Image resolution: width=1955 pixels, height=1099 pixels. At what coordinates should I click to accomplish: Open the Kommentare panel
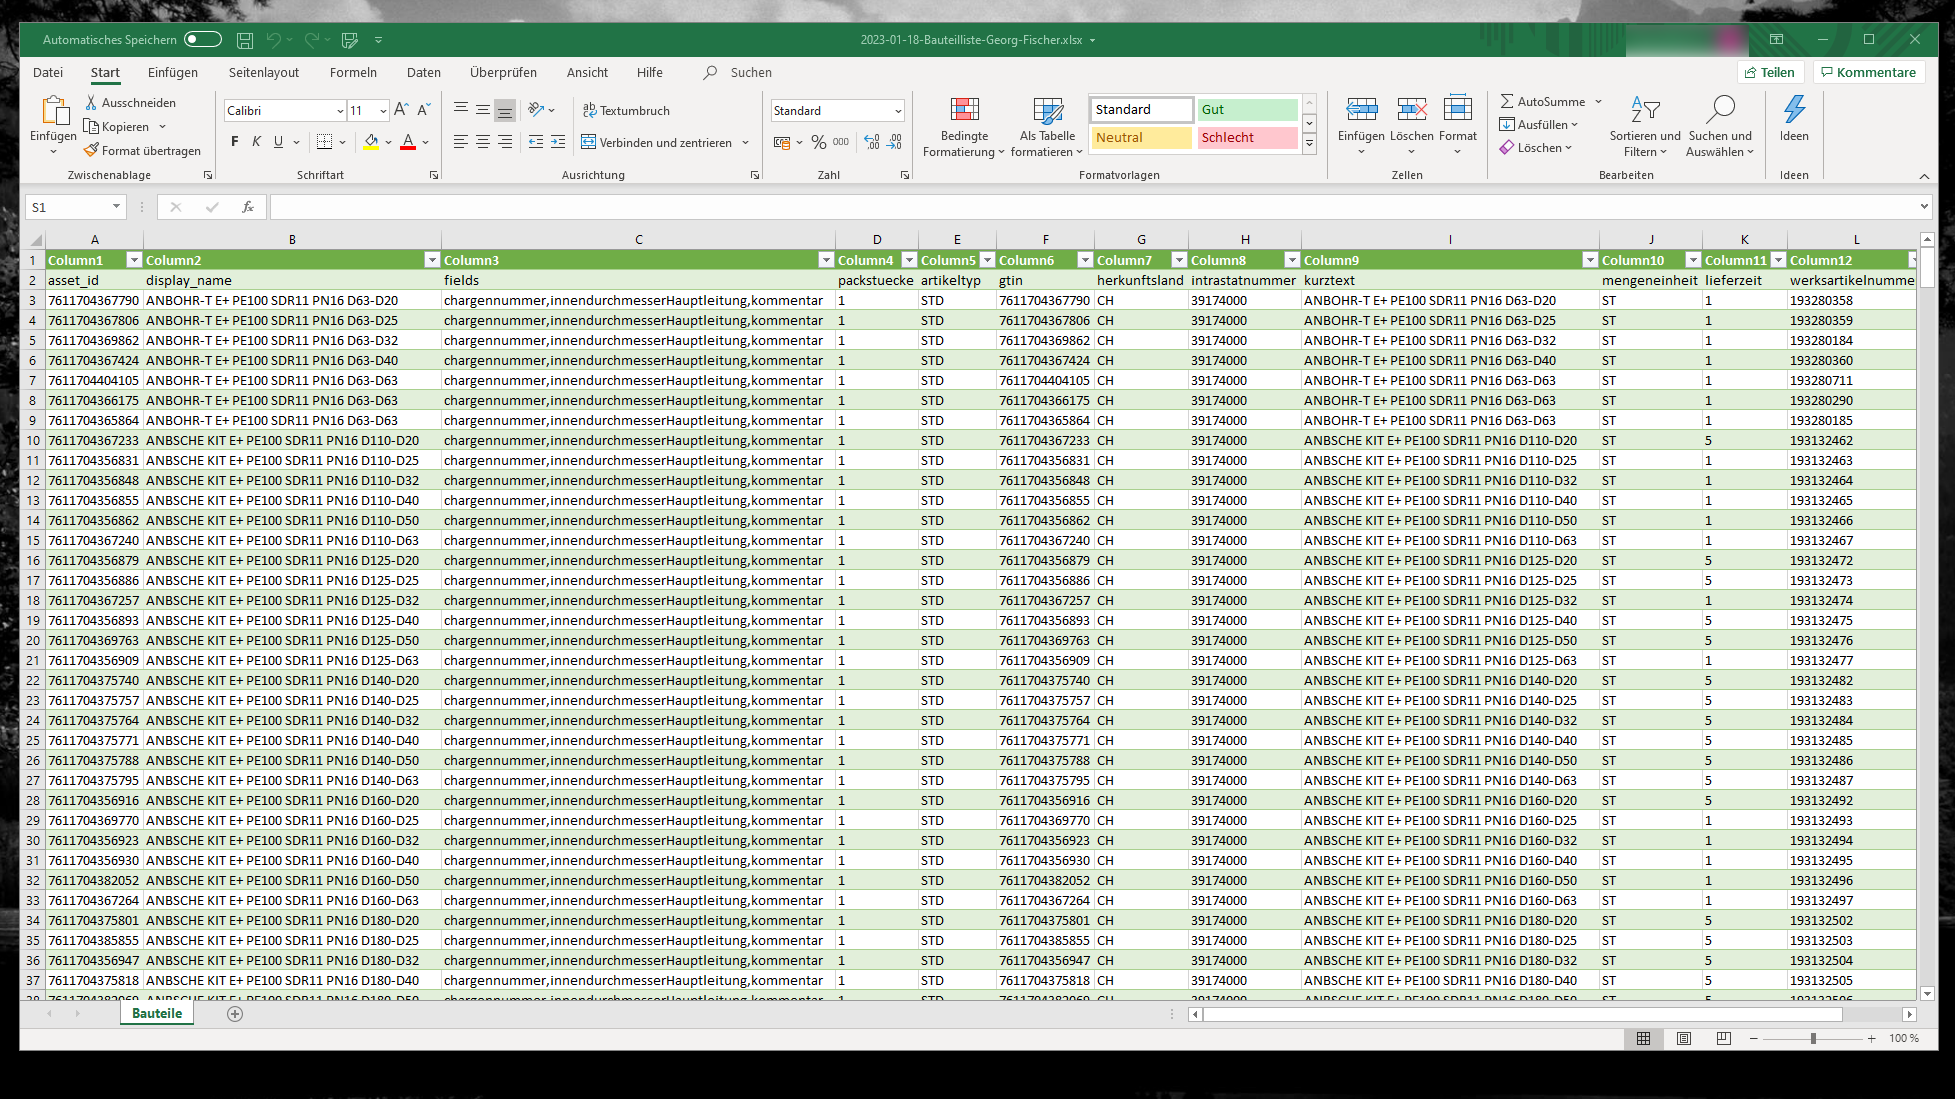1868,72
